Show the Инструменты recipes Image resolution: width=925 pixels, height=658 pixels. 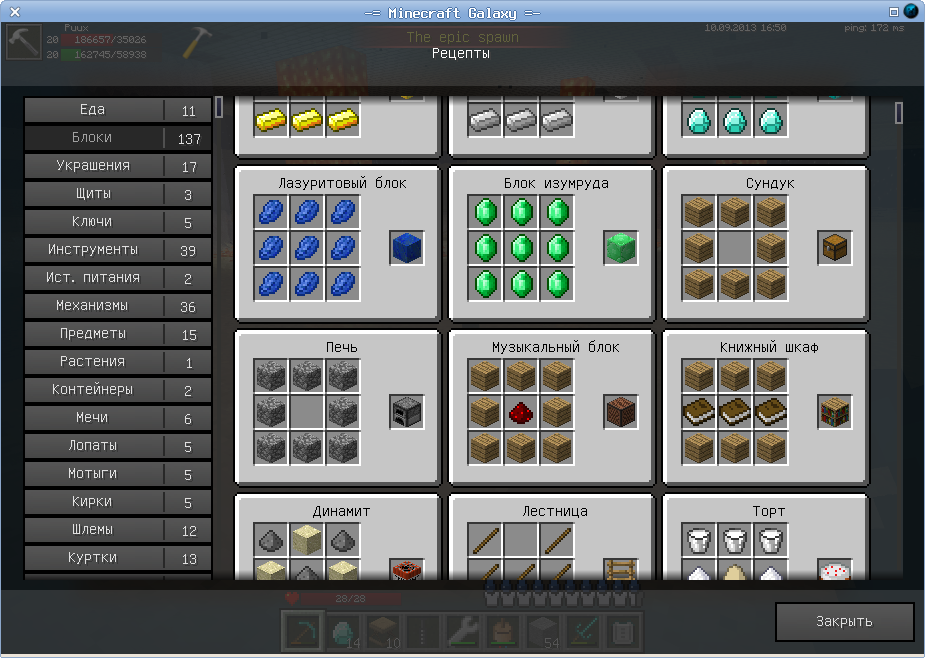[x=118, y=250]
